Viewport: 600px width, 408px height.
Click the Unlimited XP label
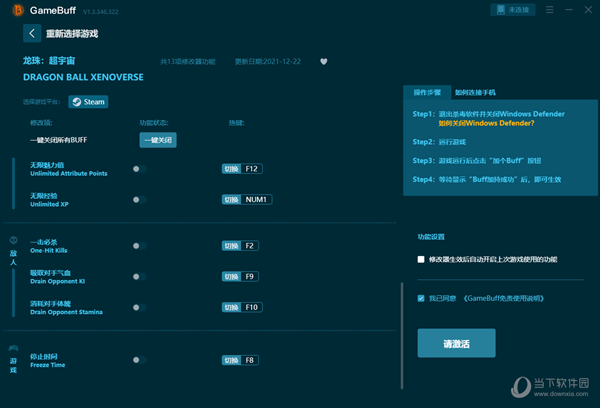pos(49,200)
